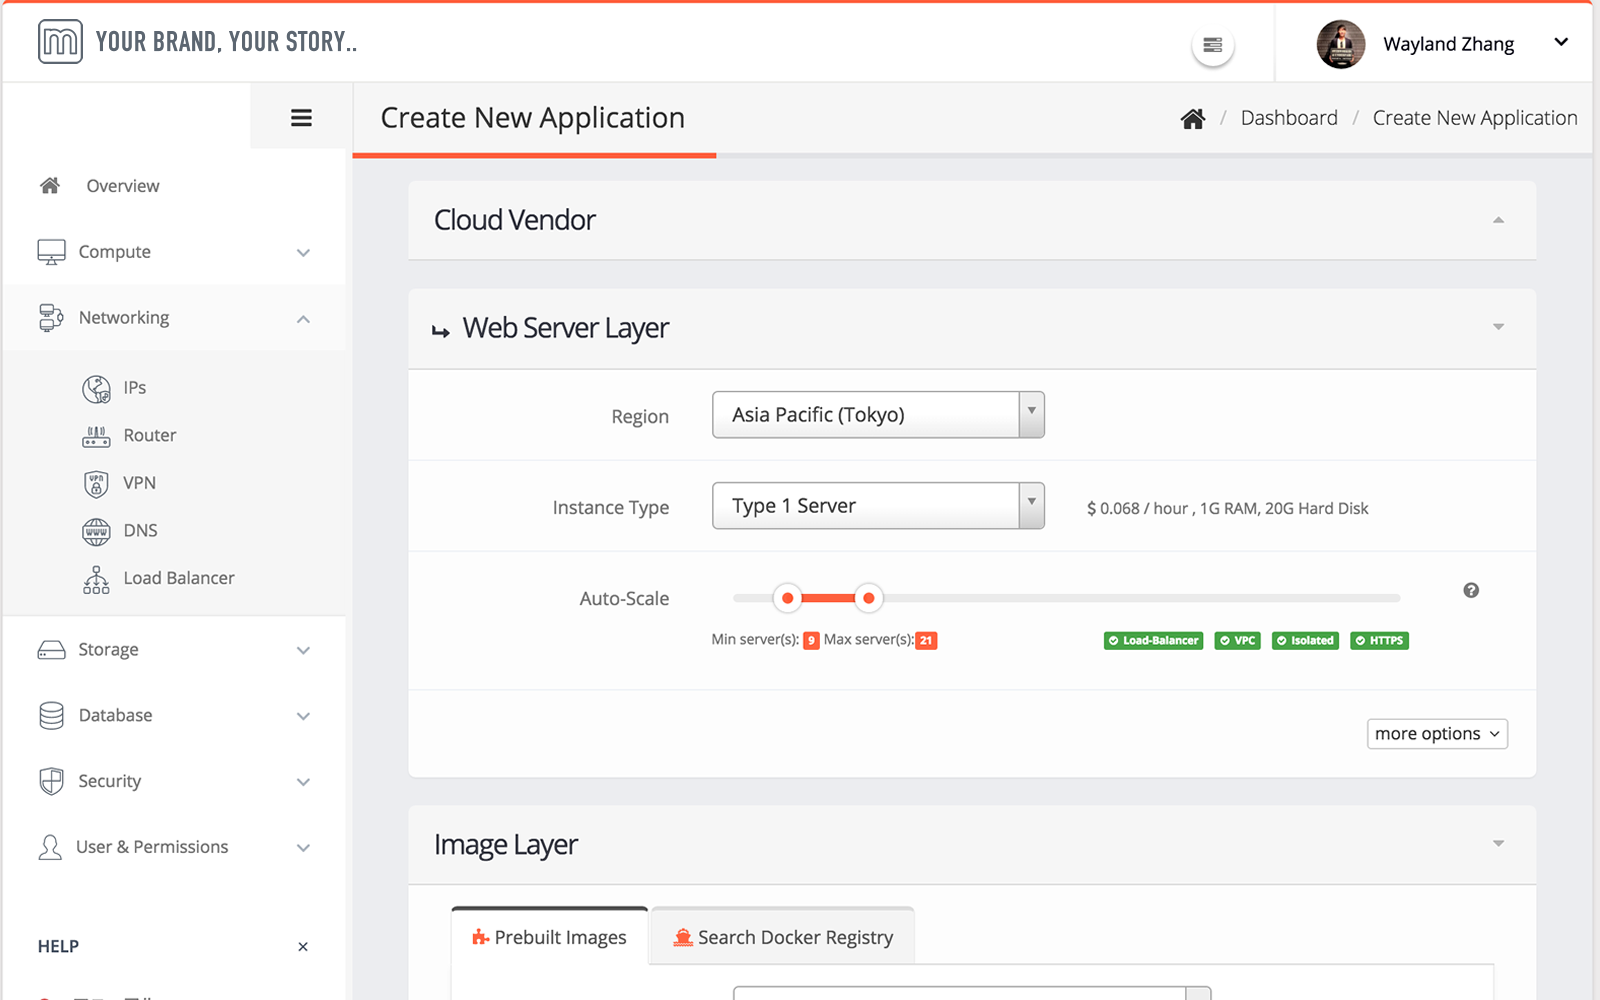
Task: Close the HELP section with X
Action: [303, 947]
